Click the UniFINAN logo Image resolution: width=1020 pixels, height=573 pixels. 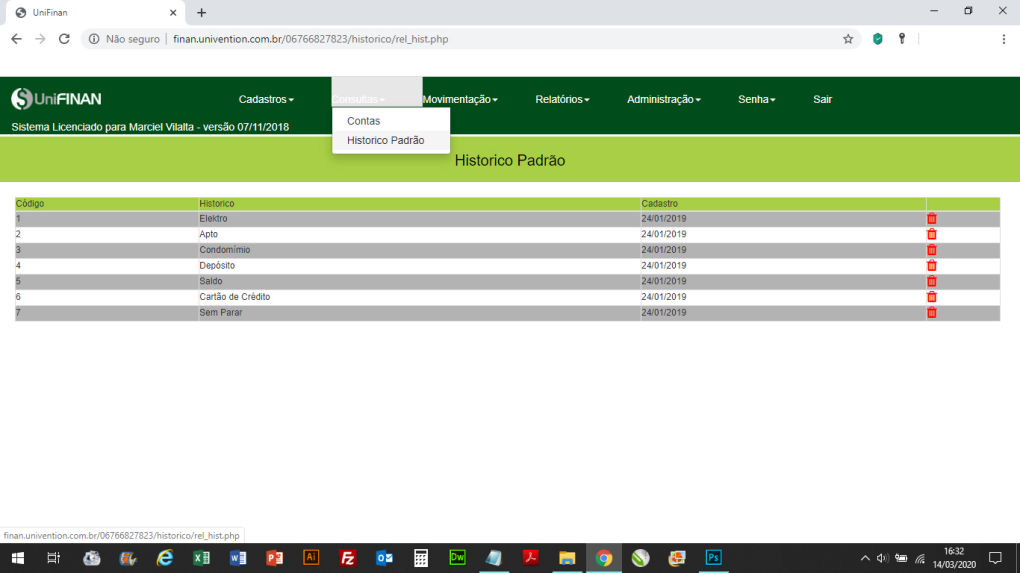tap(57, 99)
